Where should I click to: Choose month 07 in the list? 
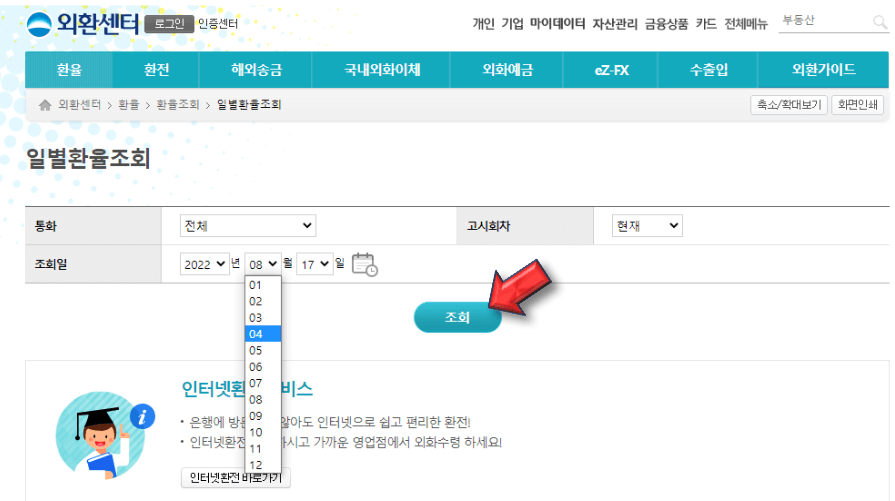pos(263,383)
